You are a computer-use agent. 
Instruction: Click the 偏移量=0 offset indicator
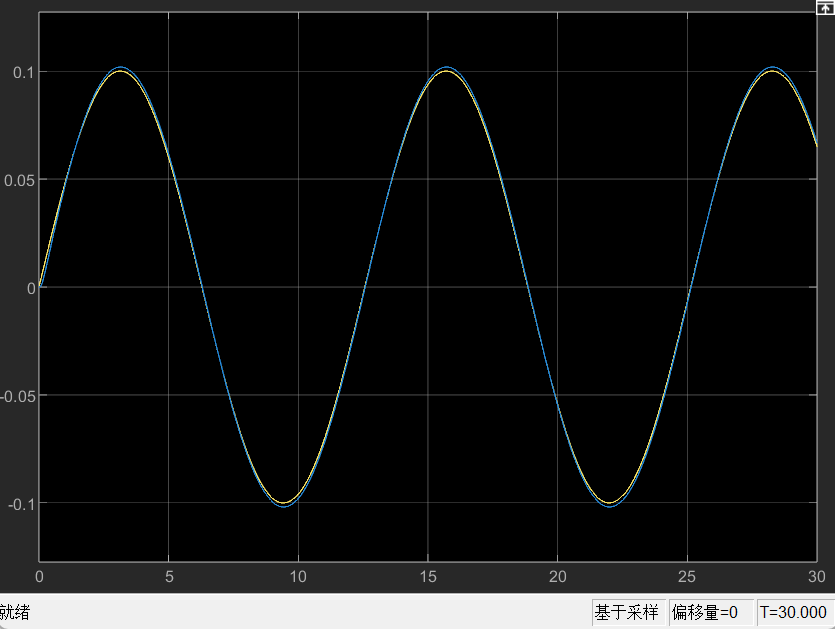[x=704, y=612]
